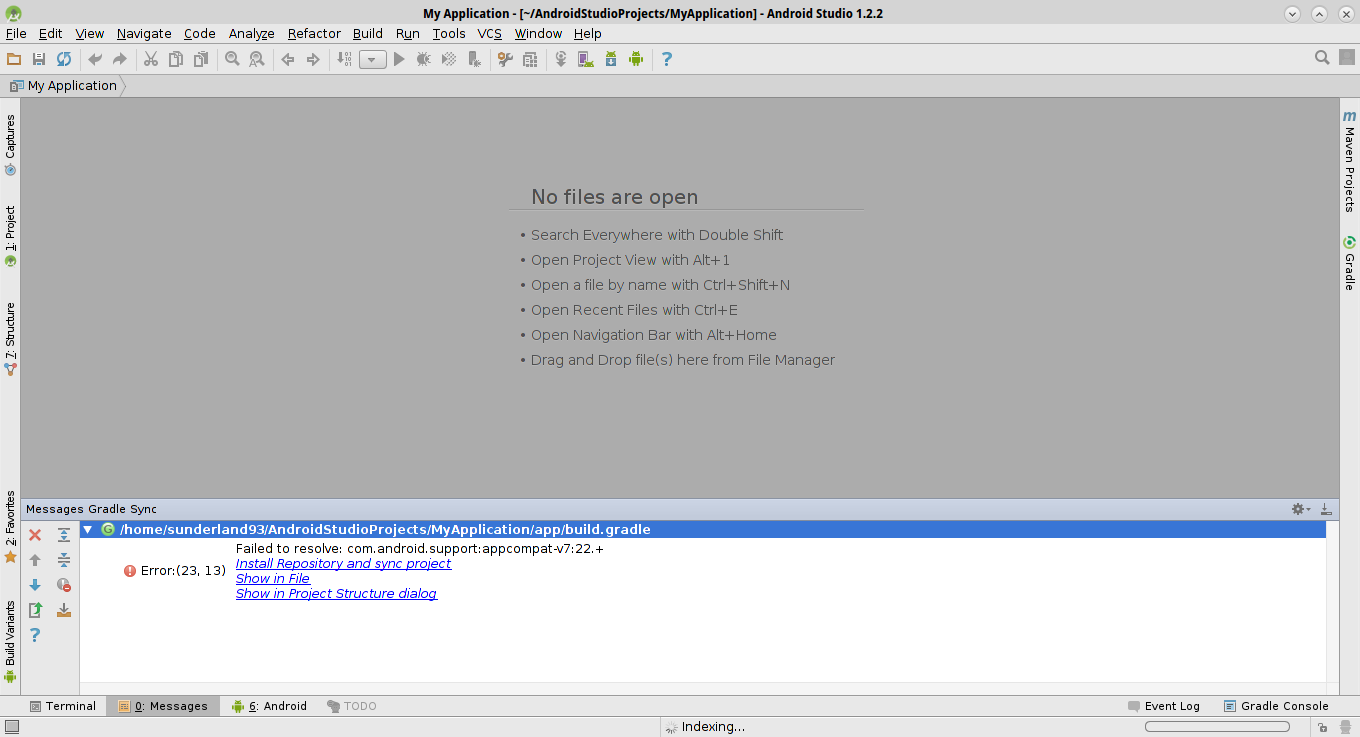Image resolution: width=1360 pixels, height=737 pixels.
Task: Start the Debug icon on the toolbar
Action: [423, 59]
